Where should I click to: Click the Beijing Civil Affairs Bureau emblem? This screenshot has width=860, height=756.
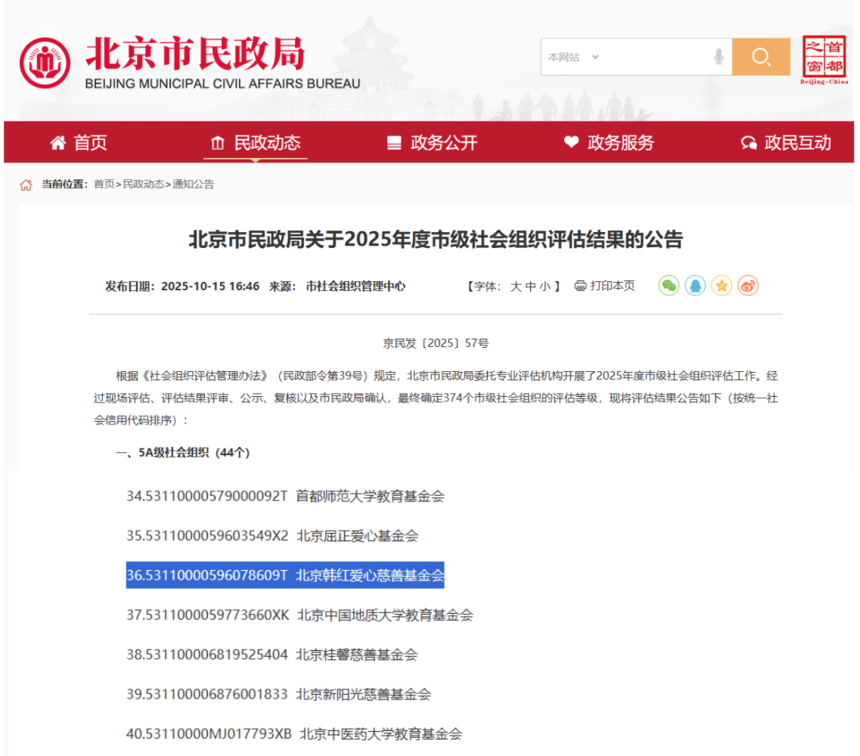tap(45, 62)
